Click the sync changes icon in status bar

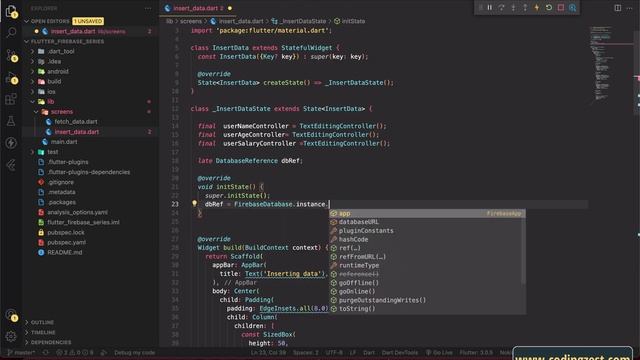[45, 353]
